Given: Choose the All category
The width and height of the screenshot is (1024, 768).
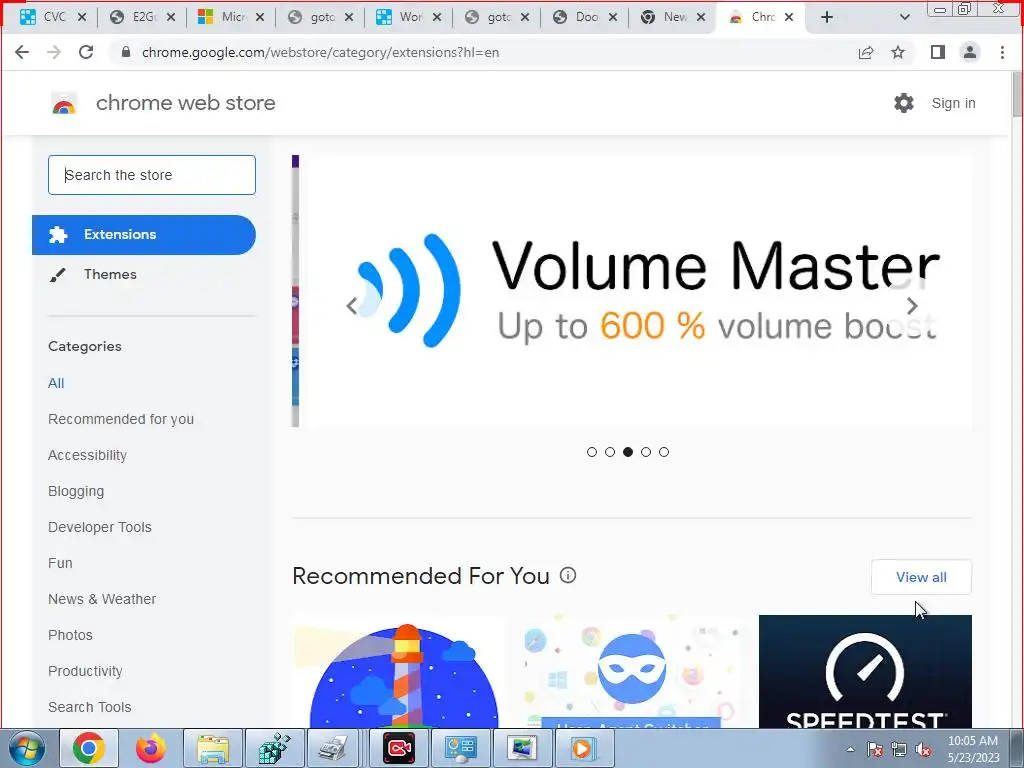Looking at the screenshot, I should (x=56, y=383).
